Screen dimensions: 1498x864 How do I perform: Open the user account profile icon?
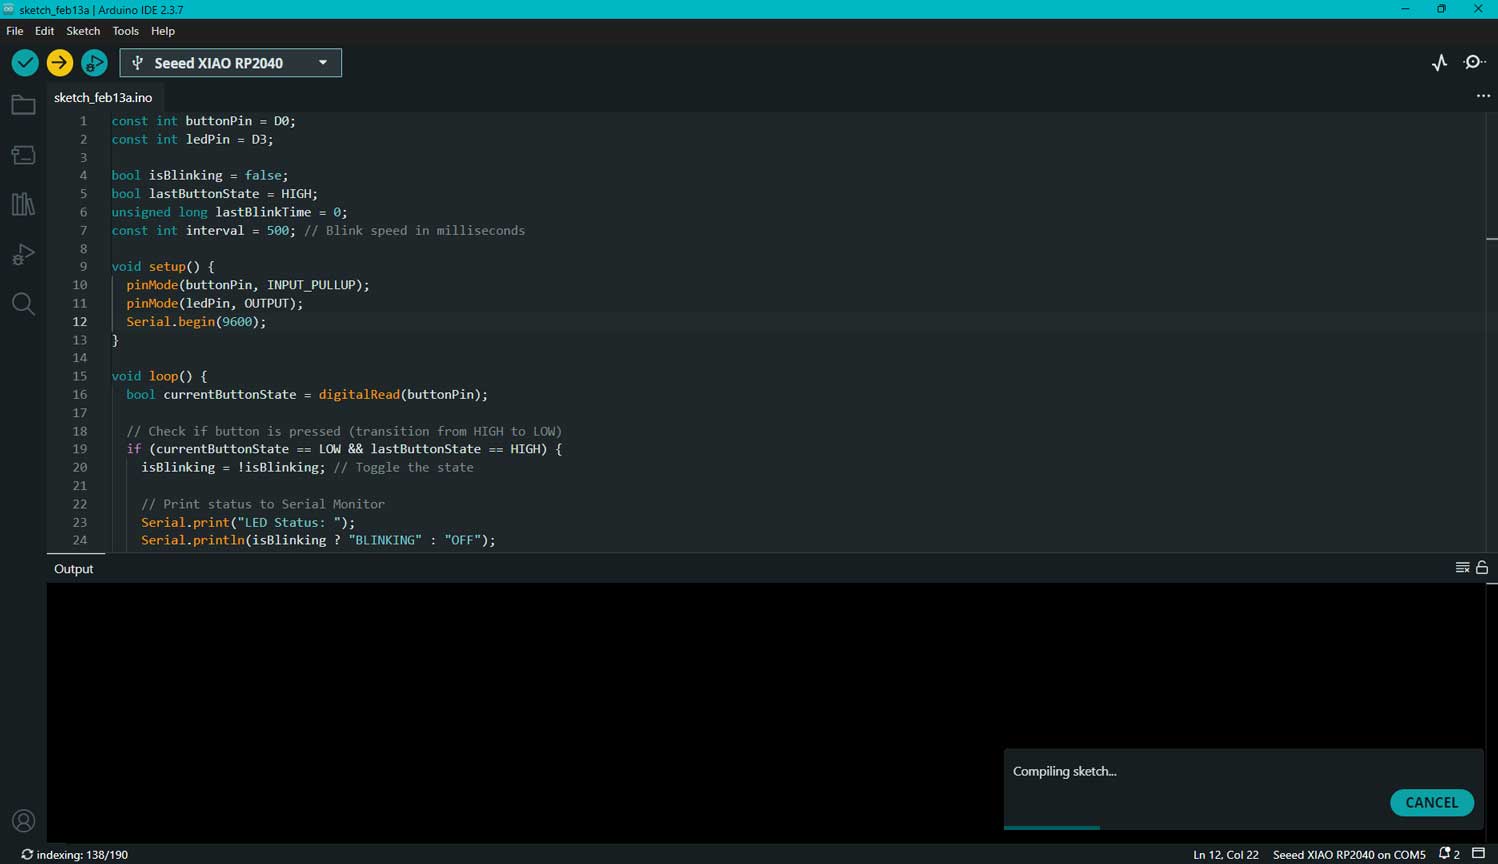tap(23, 821)
